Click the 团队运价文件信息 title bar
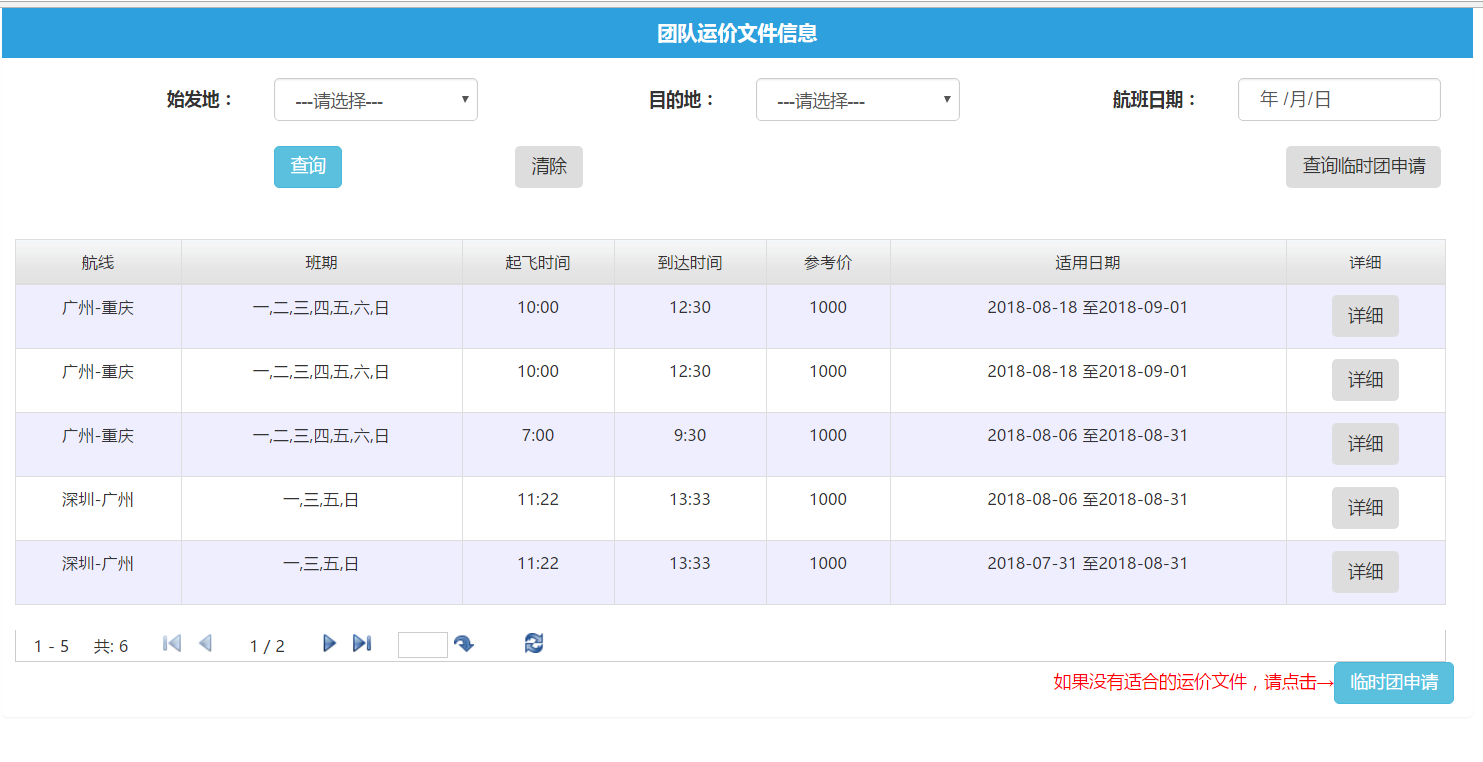Viewport: 1483px width, 762px height. [x=738, y=33]
